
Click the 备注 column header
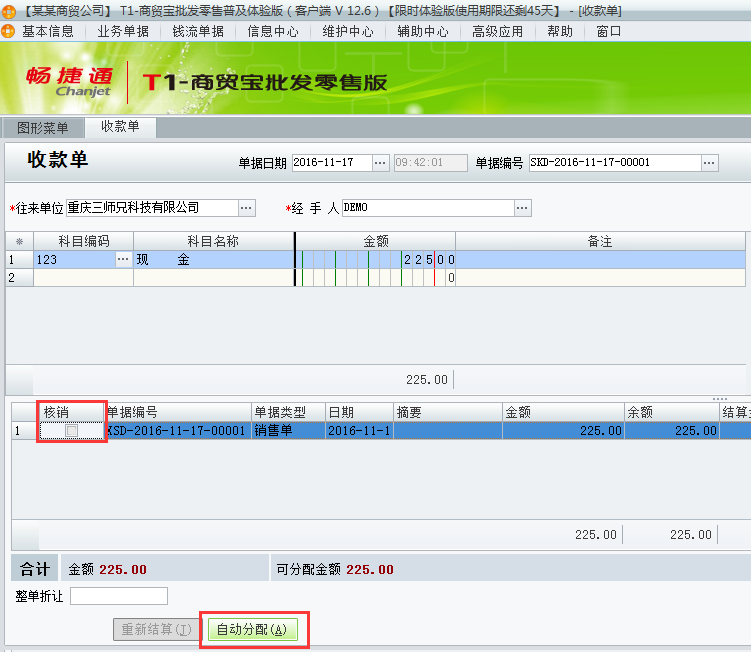600,241
